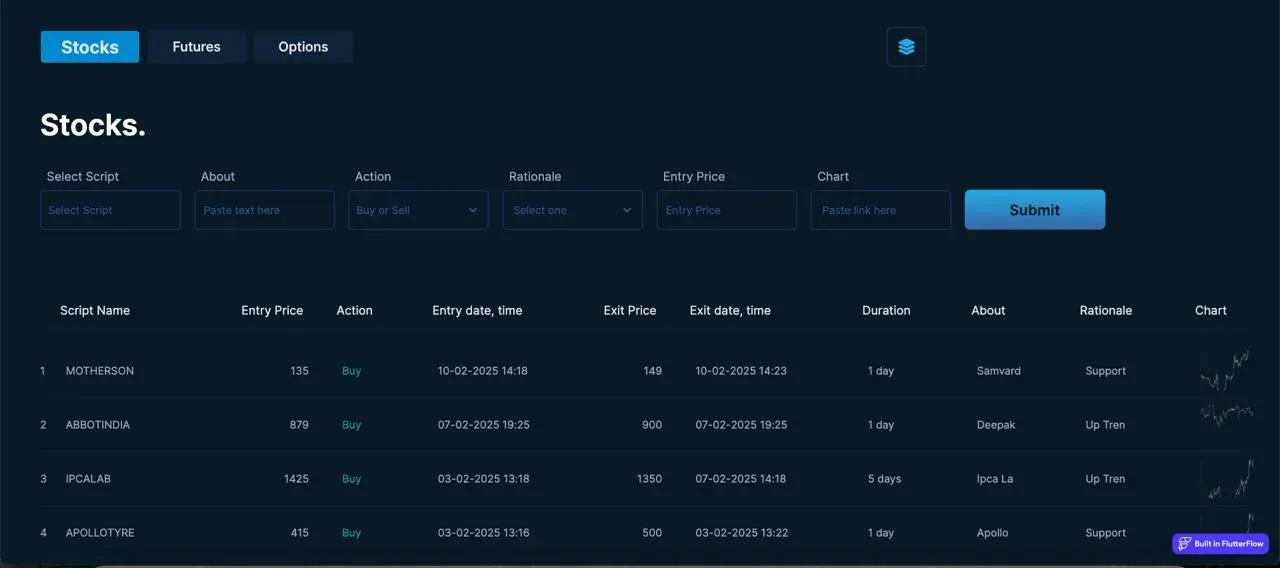Click exit date 10-02-2025 14:23

(x=741, y=371)
